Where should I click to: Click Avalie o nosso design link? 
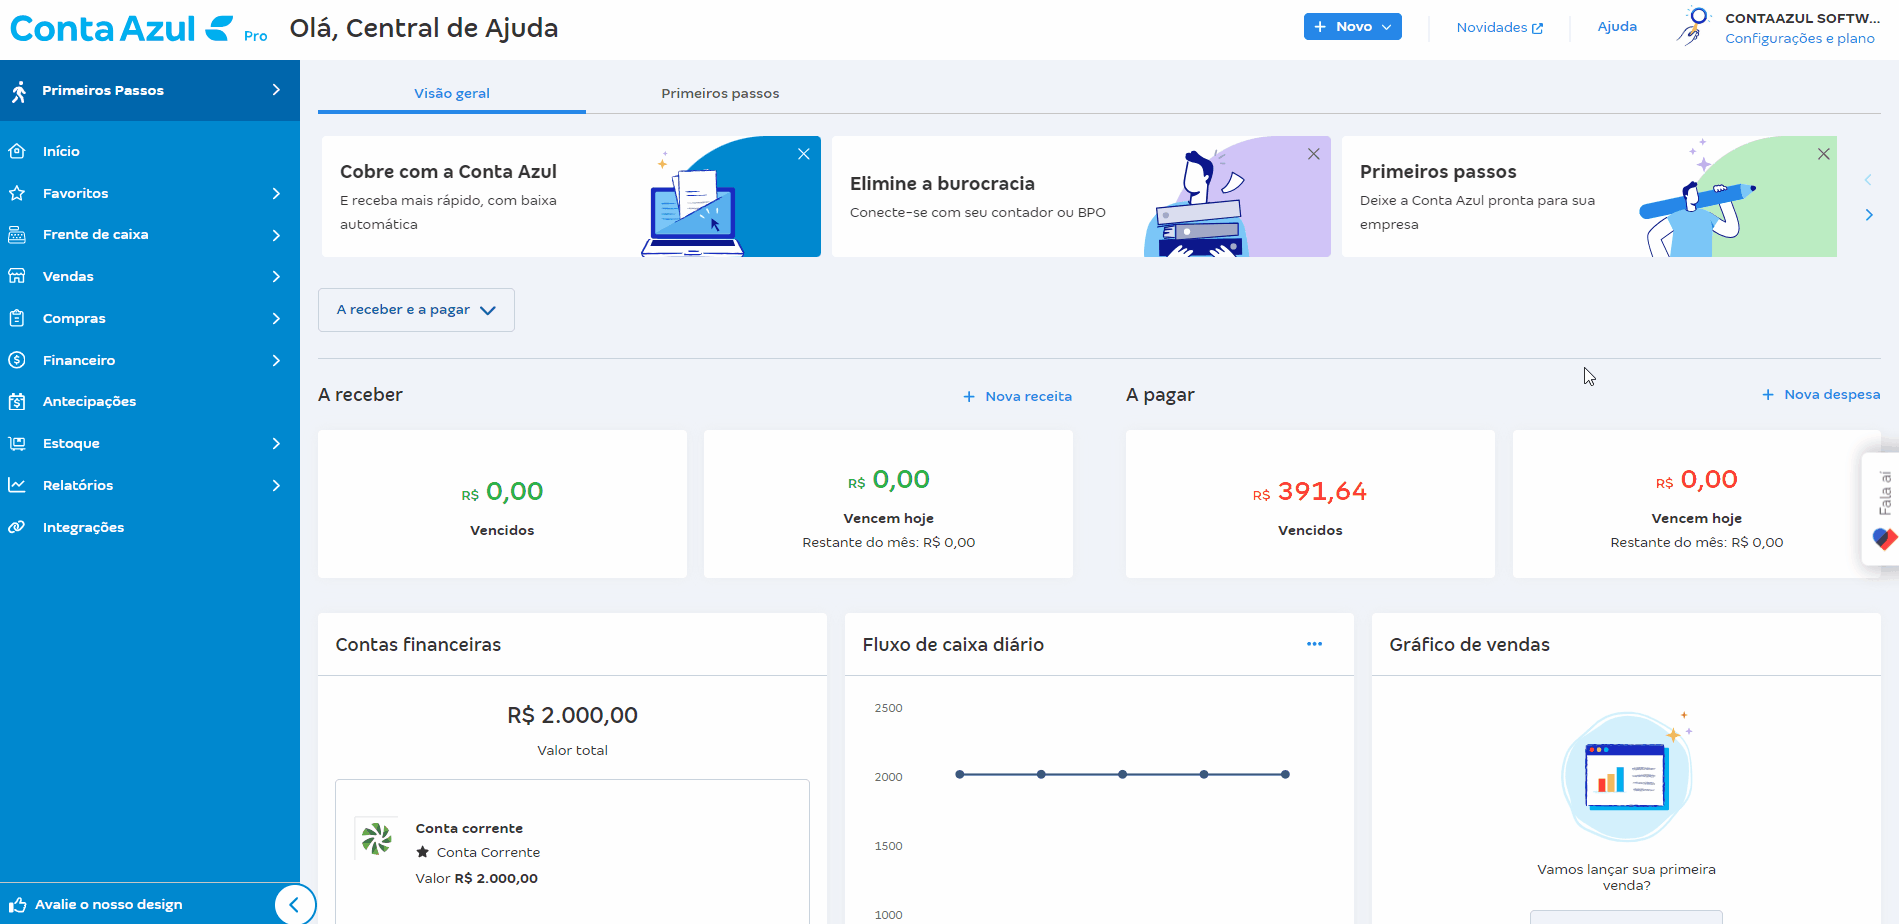point(109,904)
